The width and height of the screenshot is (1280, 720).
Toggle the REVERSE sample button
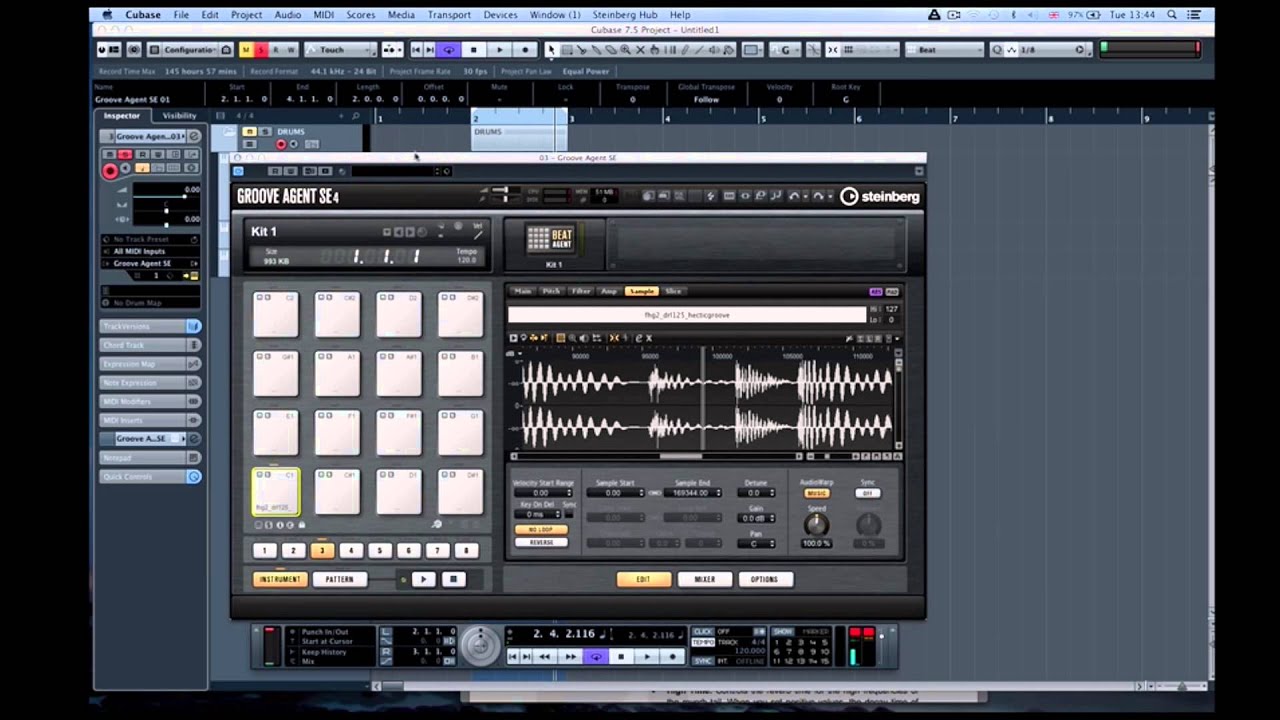point(541,542)
